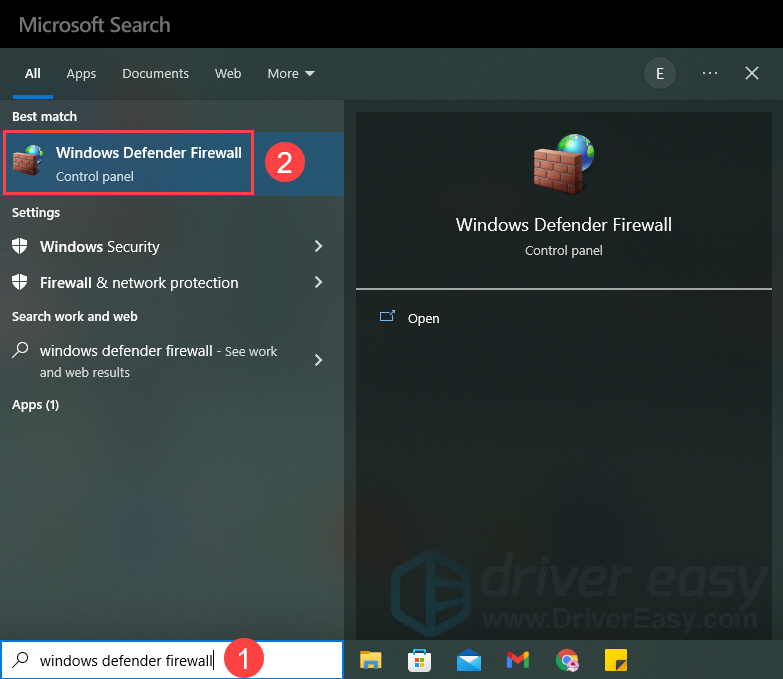Click the E user account avatar

659,73
